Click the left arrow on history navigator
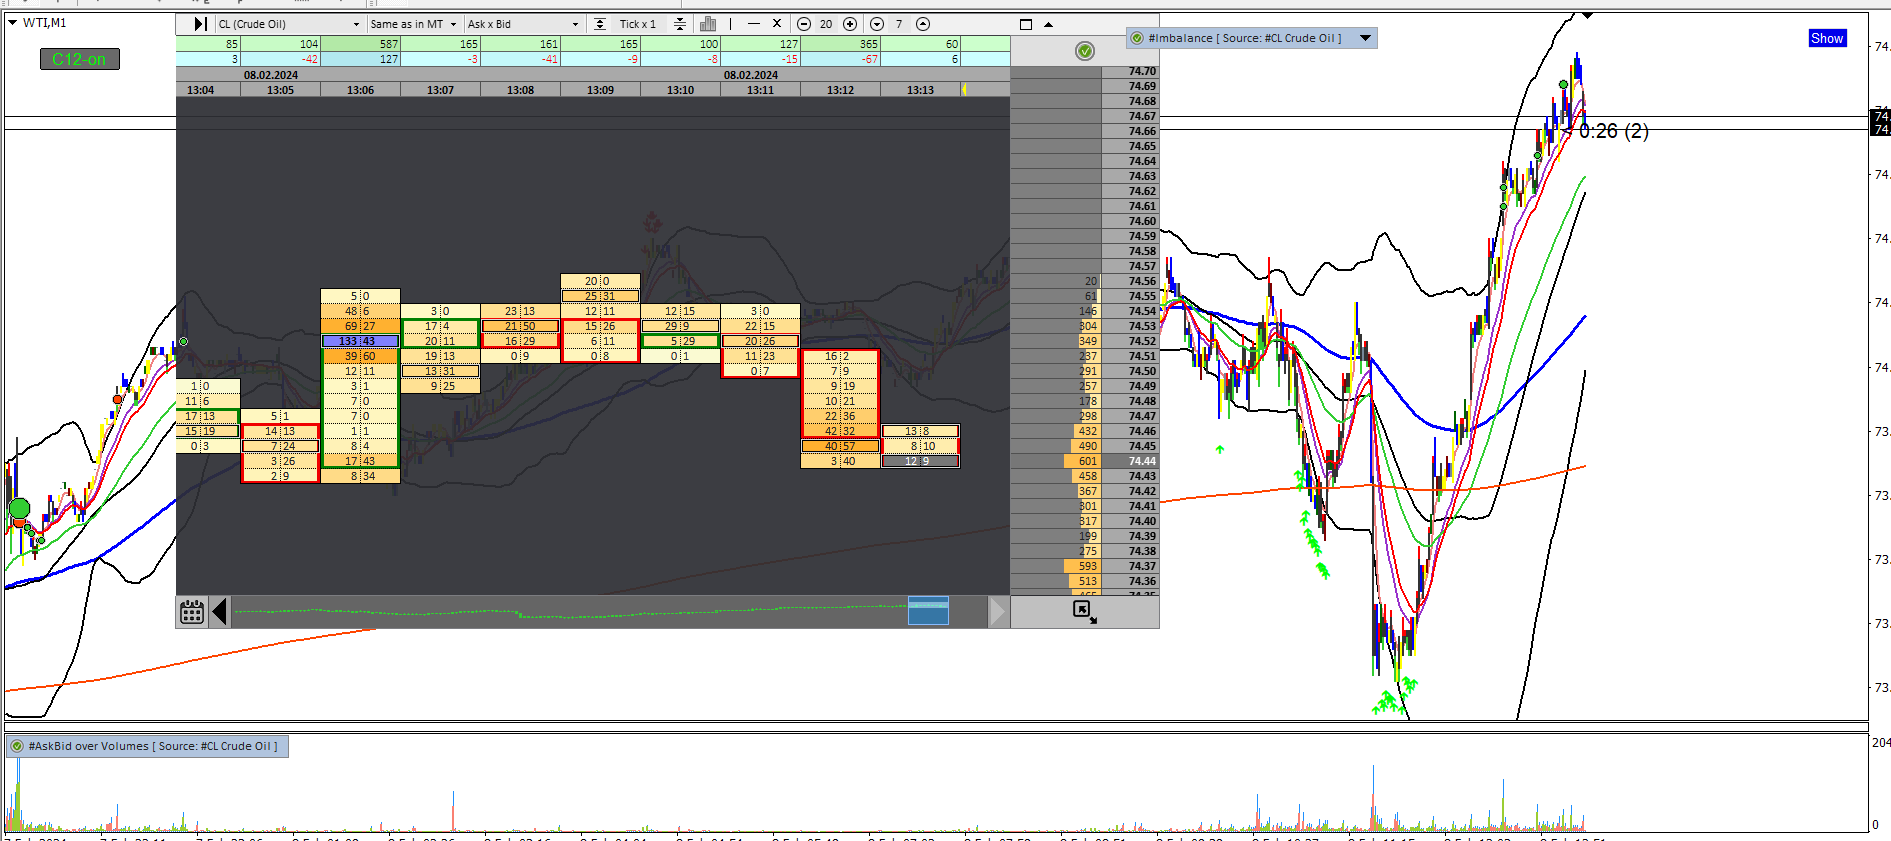Screen dimensions: 1891x841 point(219,611)
